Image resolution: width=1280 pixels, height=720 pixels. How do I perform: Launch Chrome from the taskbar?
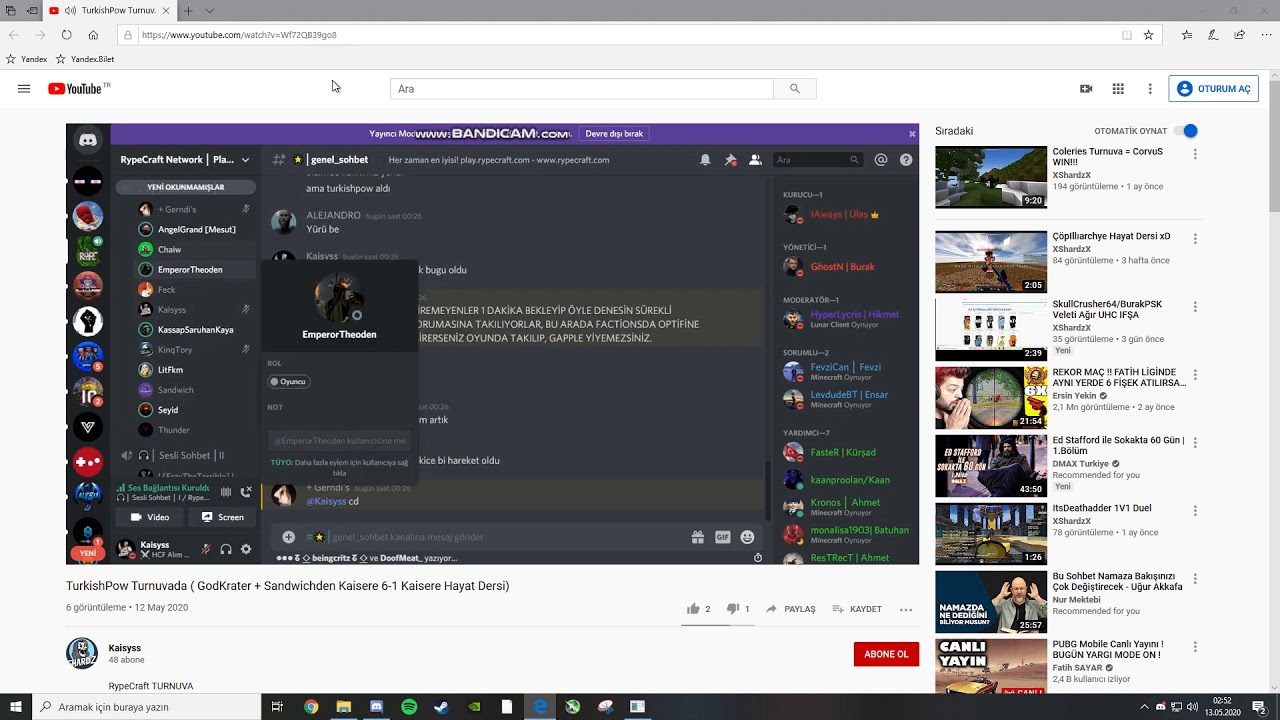tap(311, 707)
